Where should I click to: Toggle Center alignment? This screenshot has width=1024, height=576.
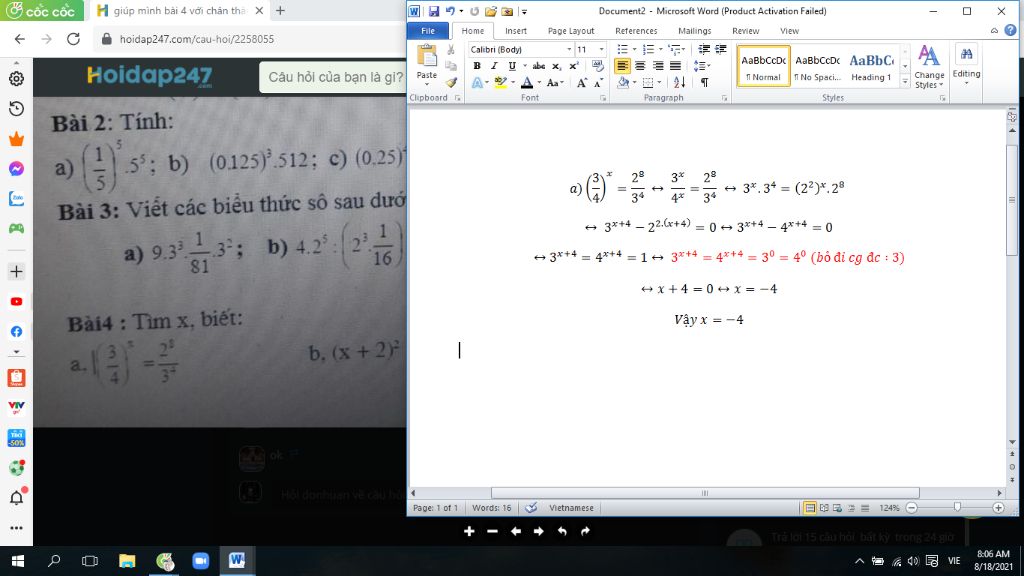640,66
